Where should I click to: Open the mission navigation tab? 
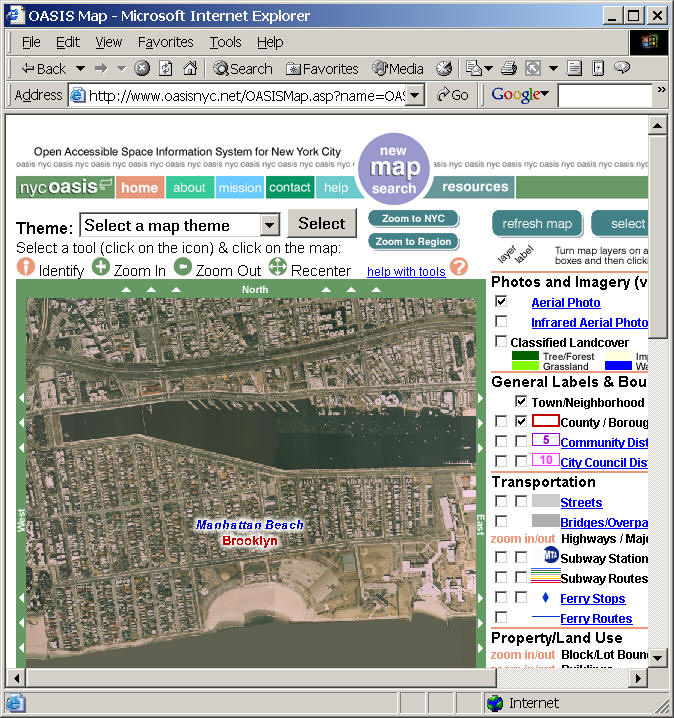pos(239,187)
